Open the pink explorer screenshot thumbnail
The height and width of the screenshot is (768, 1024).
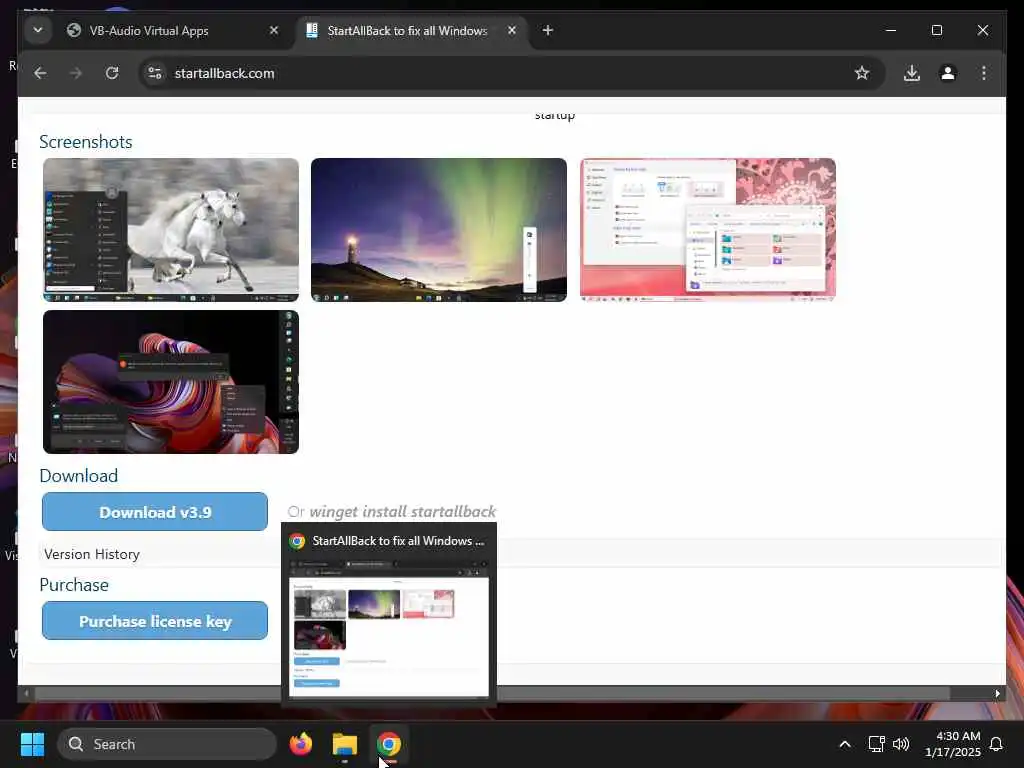pyautogui.click(x=708, y=230)
